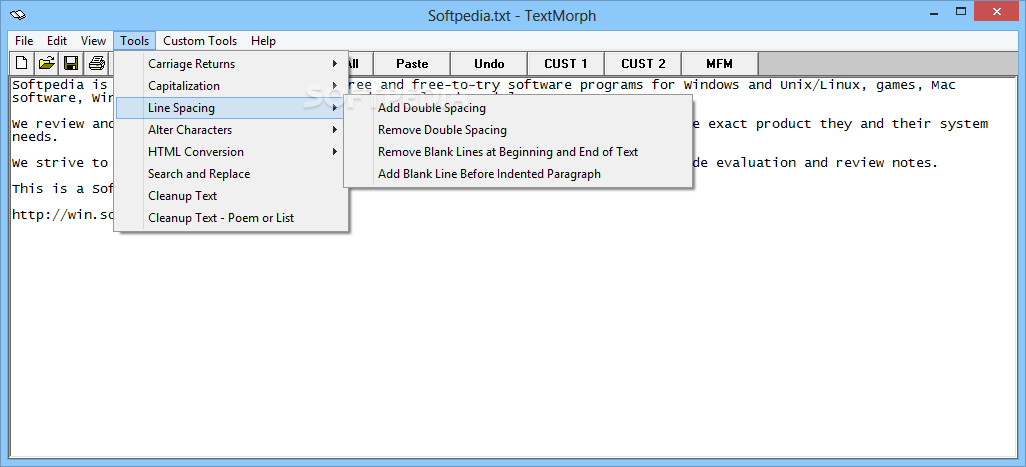The image size is (1026, 467).
Task: Select Add Blank Line Before Indented Paragraph
Action: (518, 174)
